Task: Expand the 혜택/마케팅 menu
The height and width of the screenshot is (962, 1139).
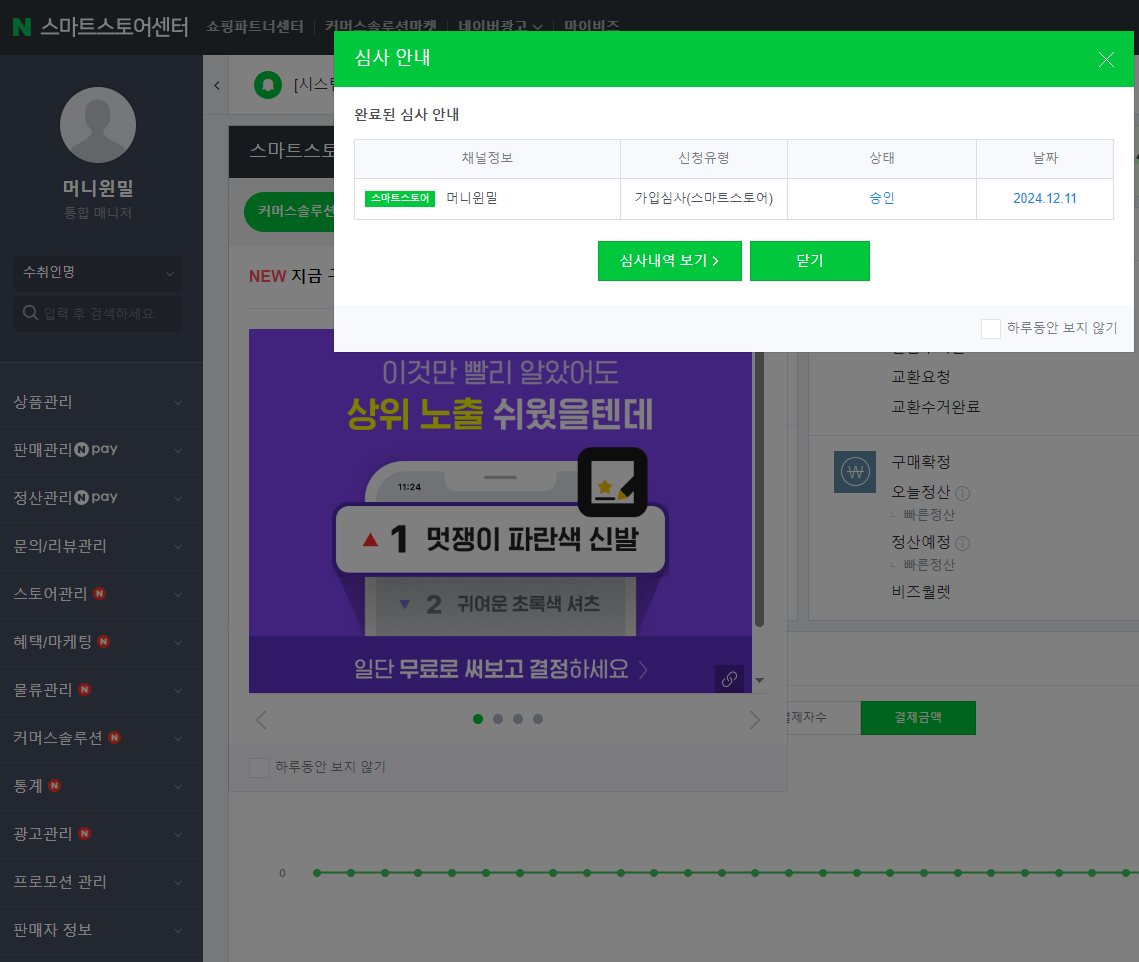Action: click(x=101, y=642)
